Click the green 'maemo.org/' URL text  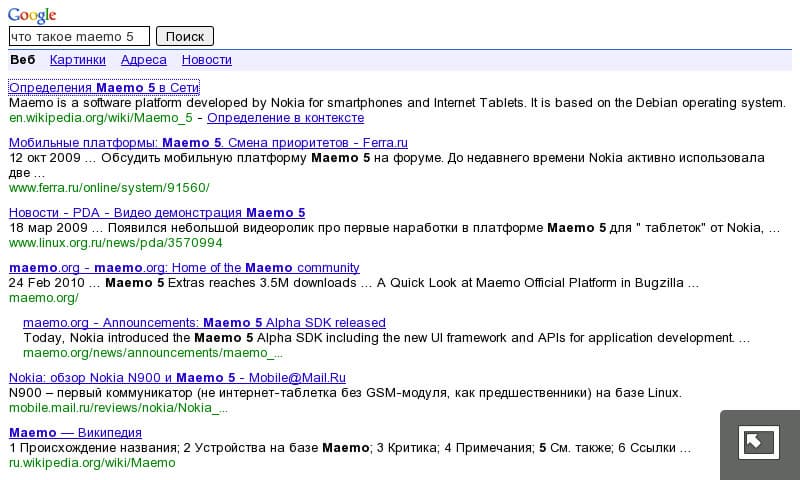[x=44, y=298]
